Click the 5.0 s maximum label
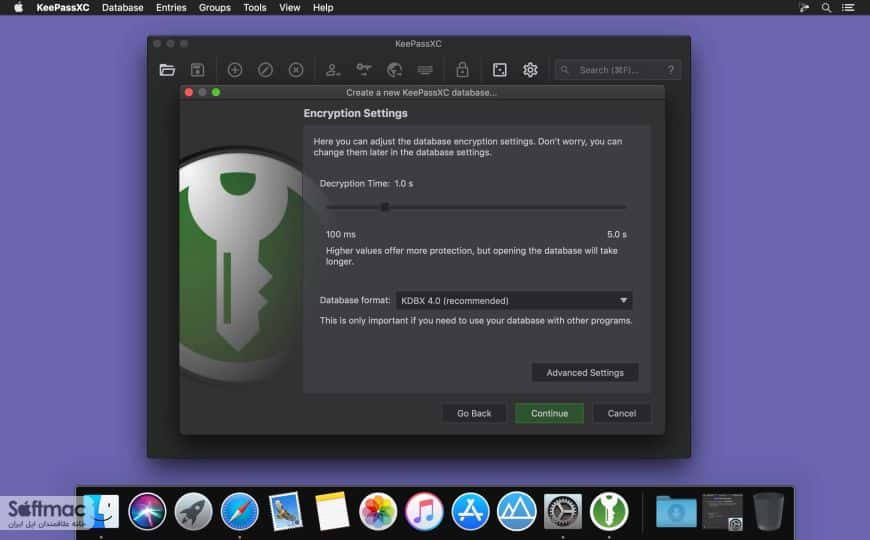Image resolution: width=870 pixels, height=540 pixels. pyautogui.click(x=616, y=234)
